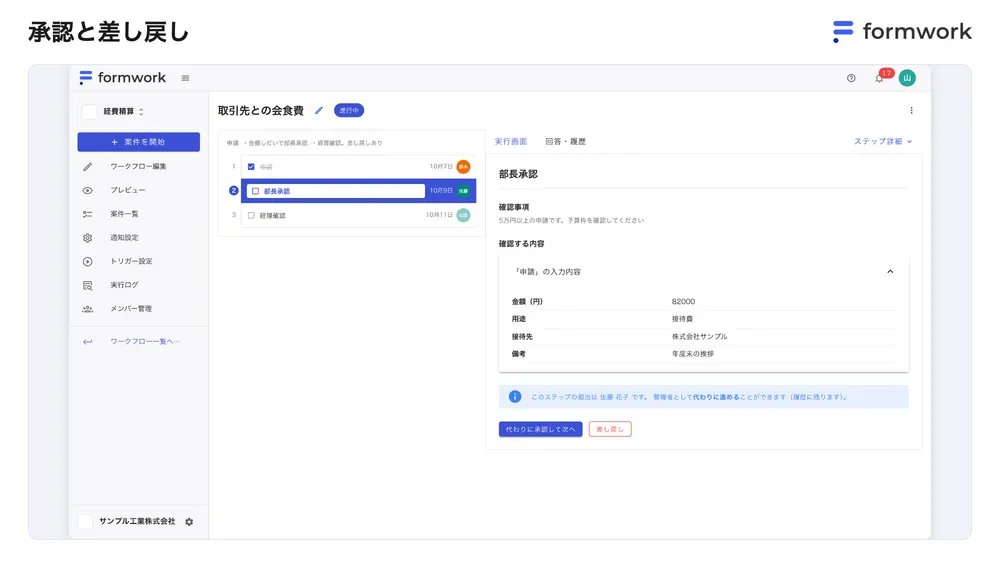Click the formwork logo in app header
This screenshot has height=564, width=1000.
coord(122,78)
